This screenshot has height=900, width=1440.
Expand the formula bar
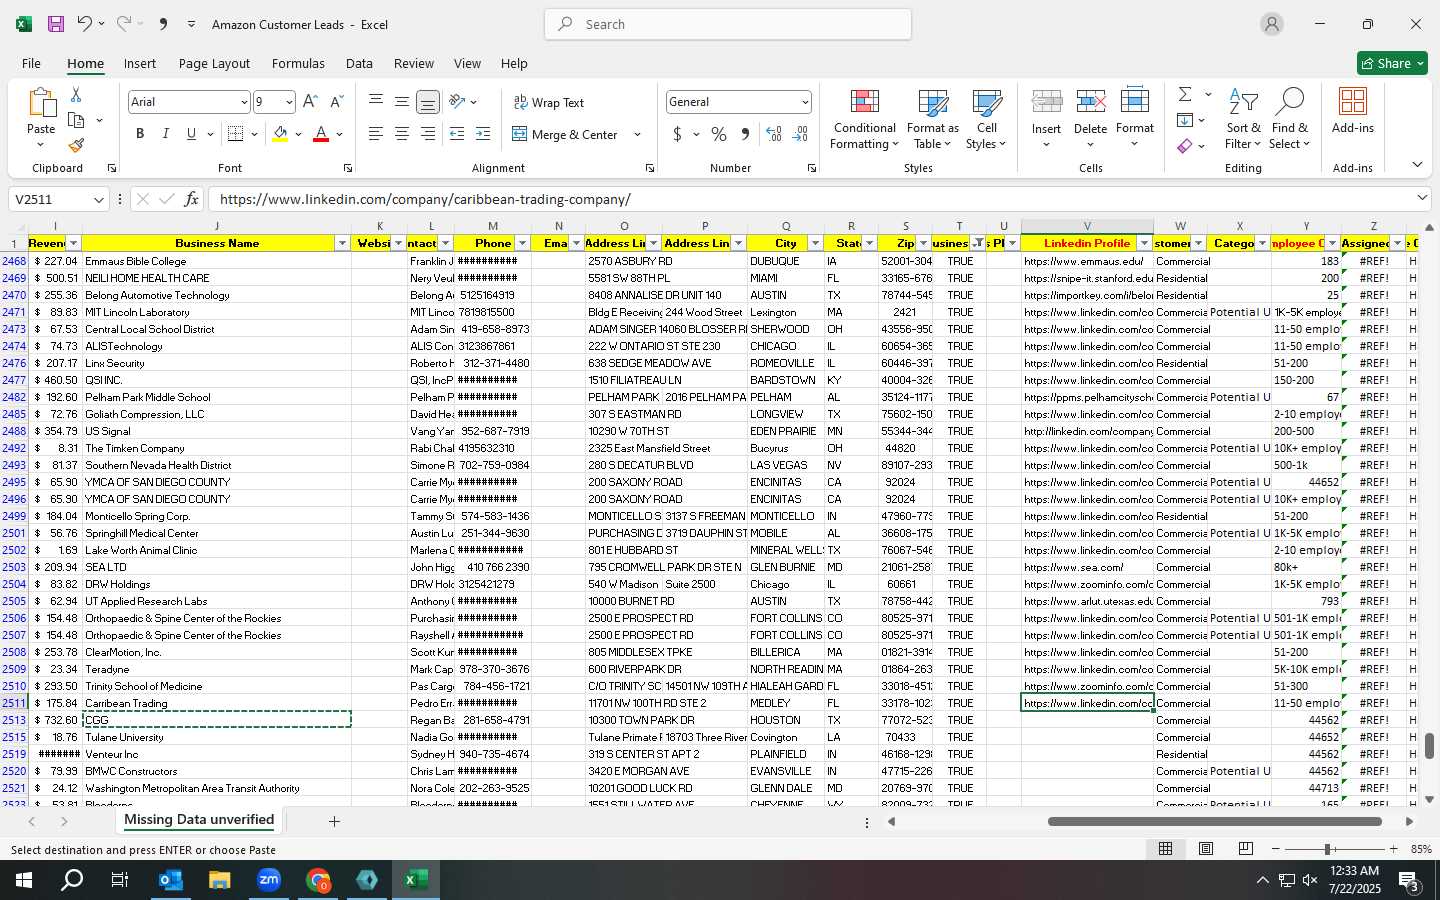(x=1422, y=199)
